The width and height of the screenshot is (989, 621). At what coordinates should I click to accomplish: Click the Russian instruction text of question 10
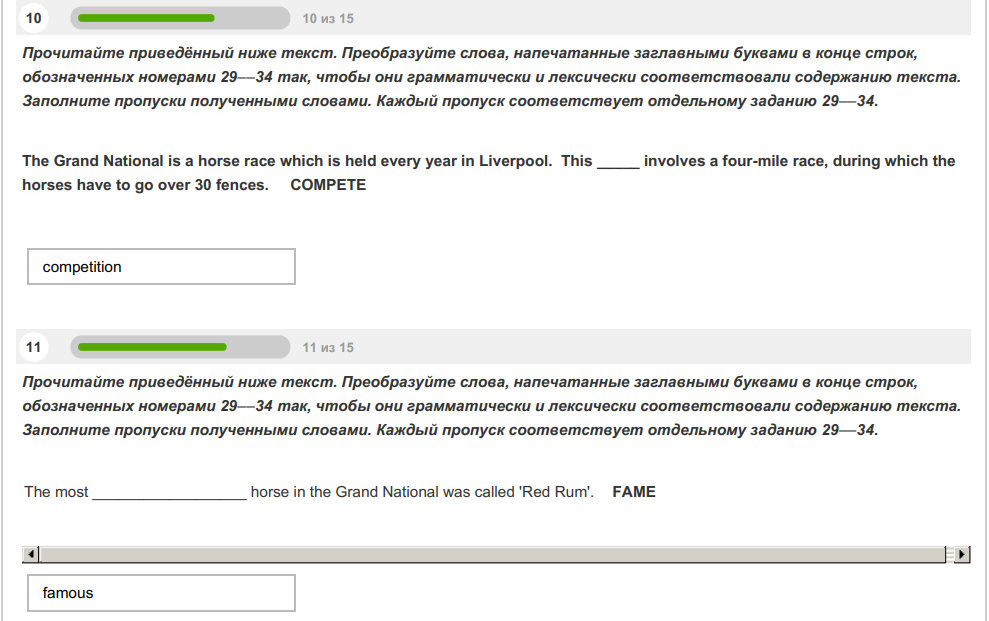coord(491,77)
